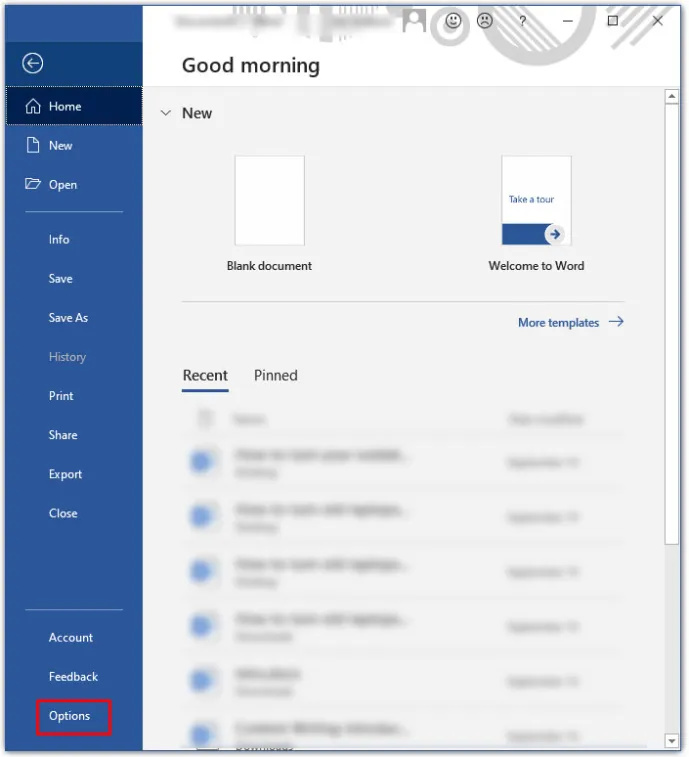The image size is (689, 757).
Task: Choose Save from the sidebar
Action: tap(74, 279)
